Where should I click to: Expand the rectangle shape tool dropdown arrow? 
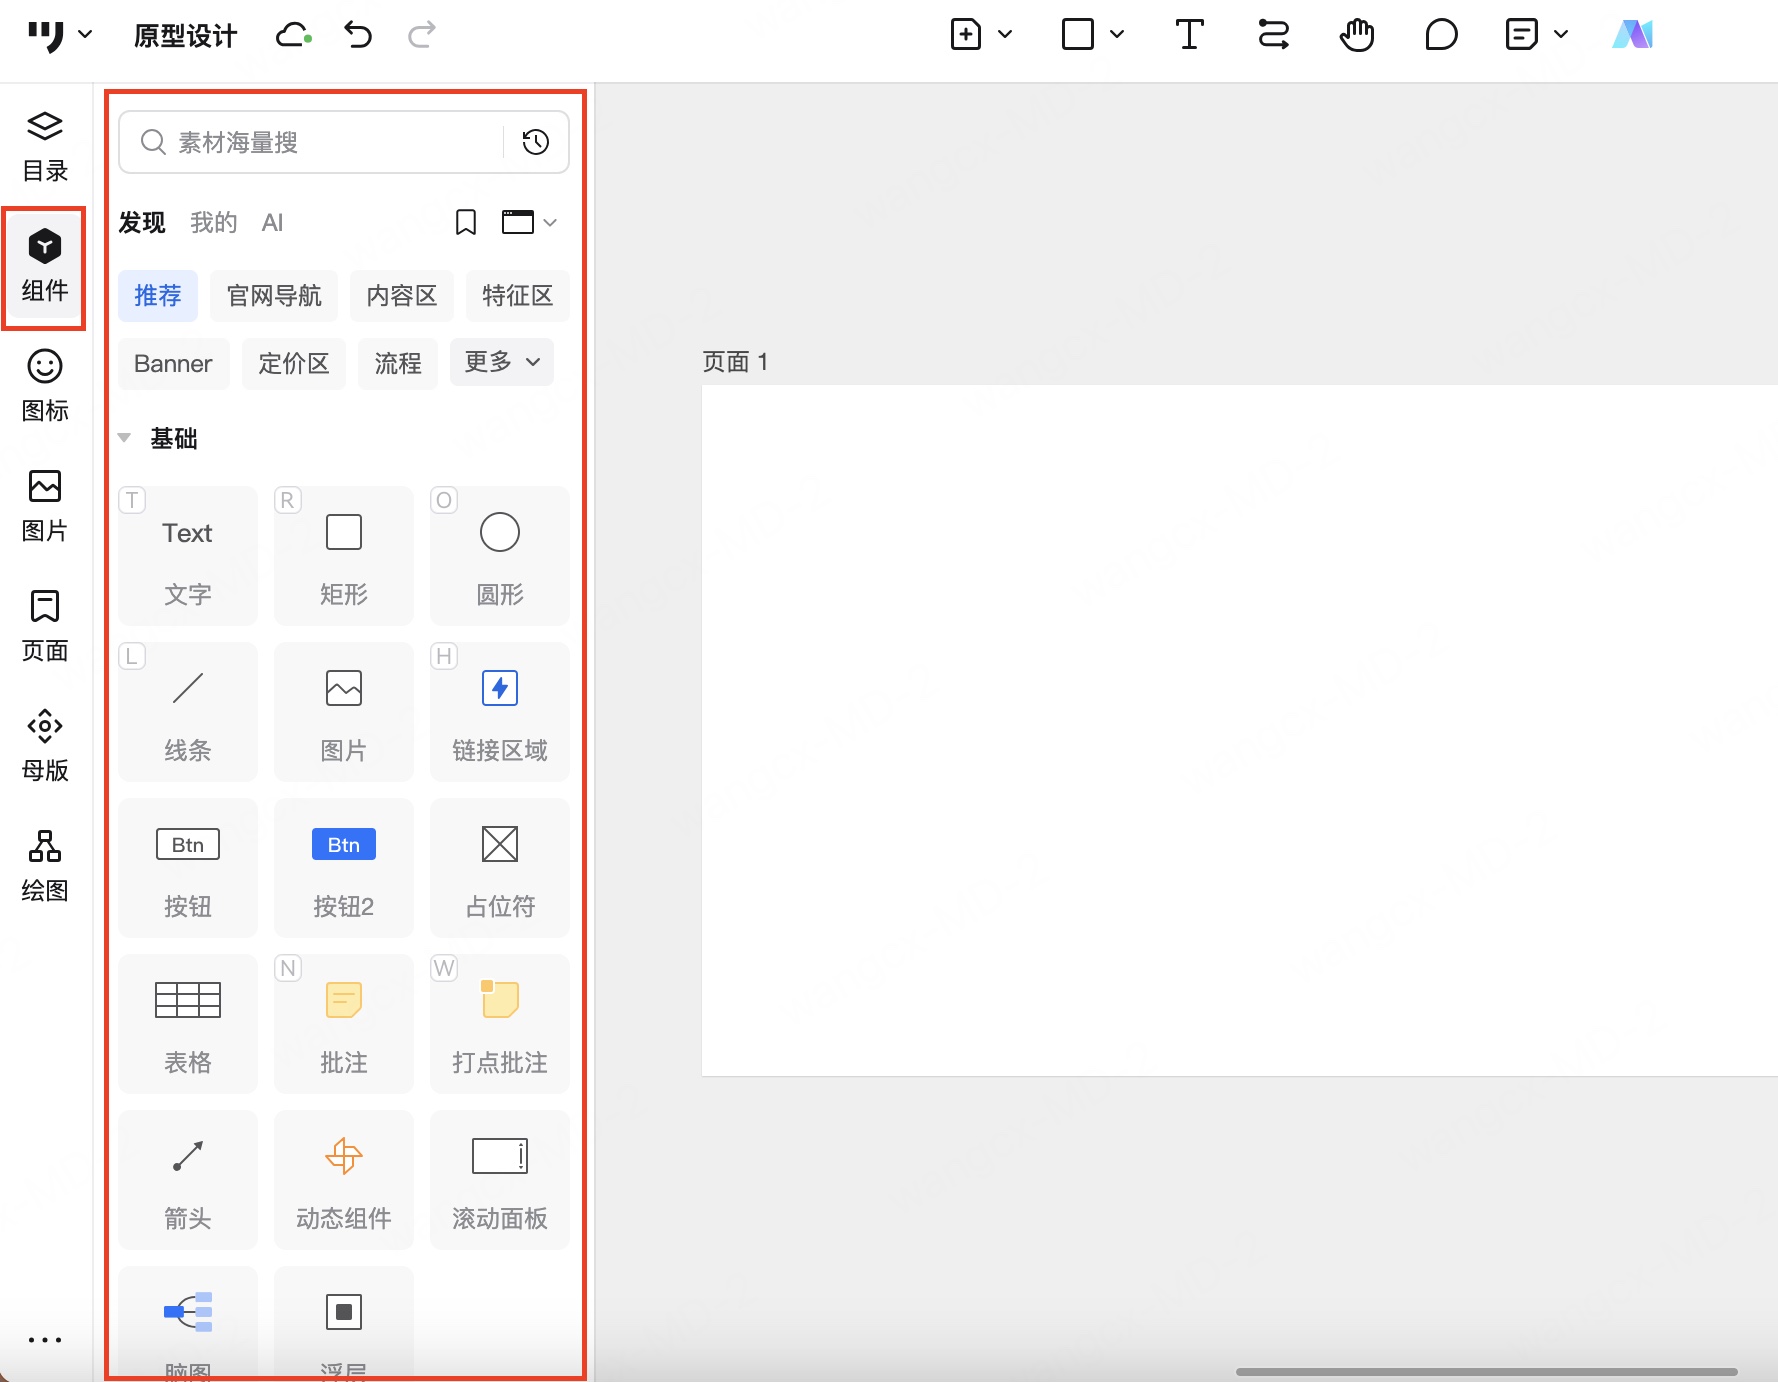coord(1117,35)
